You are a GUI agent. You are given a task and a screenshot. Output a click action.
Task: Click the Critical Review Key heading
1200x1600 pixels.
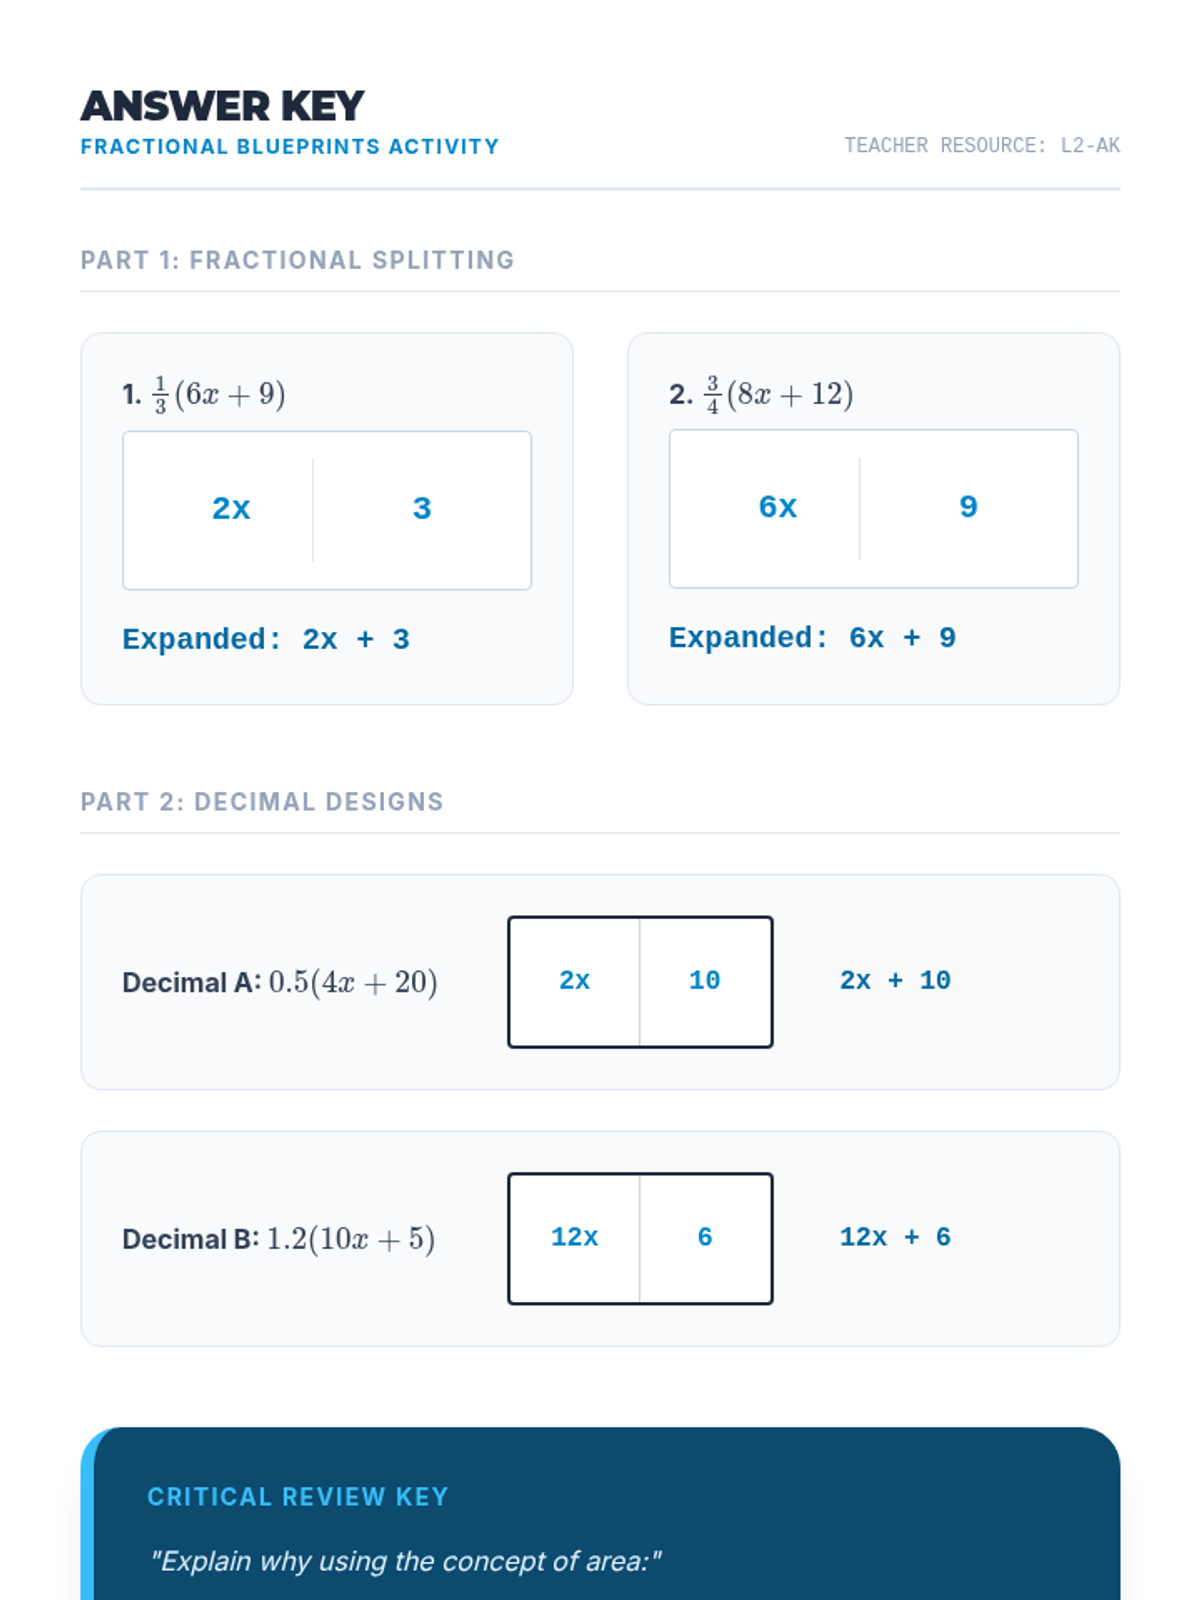point(298,1497)
